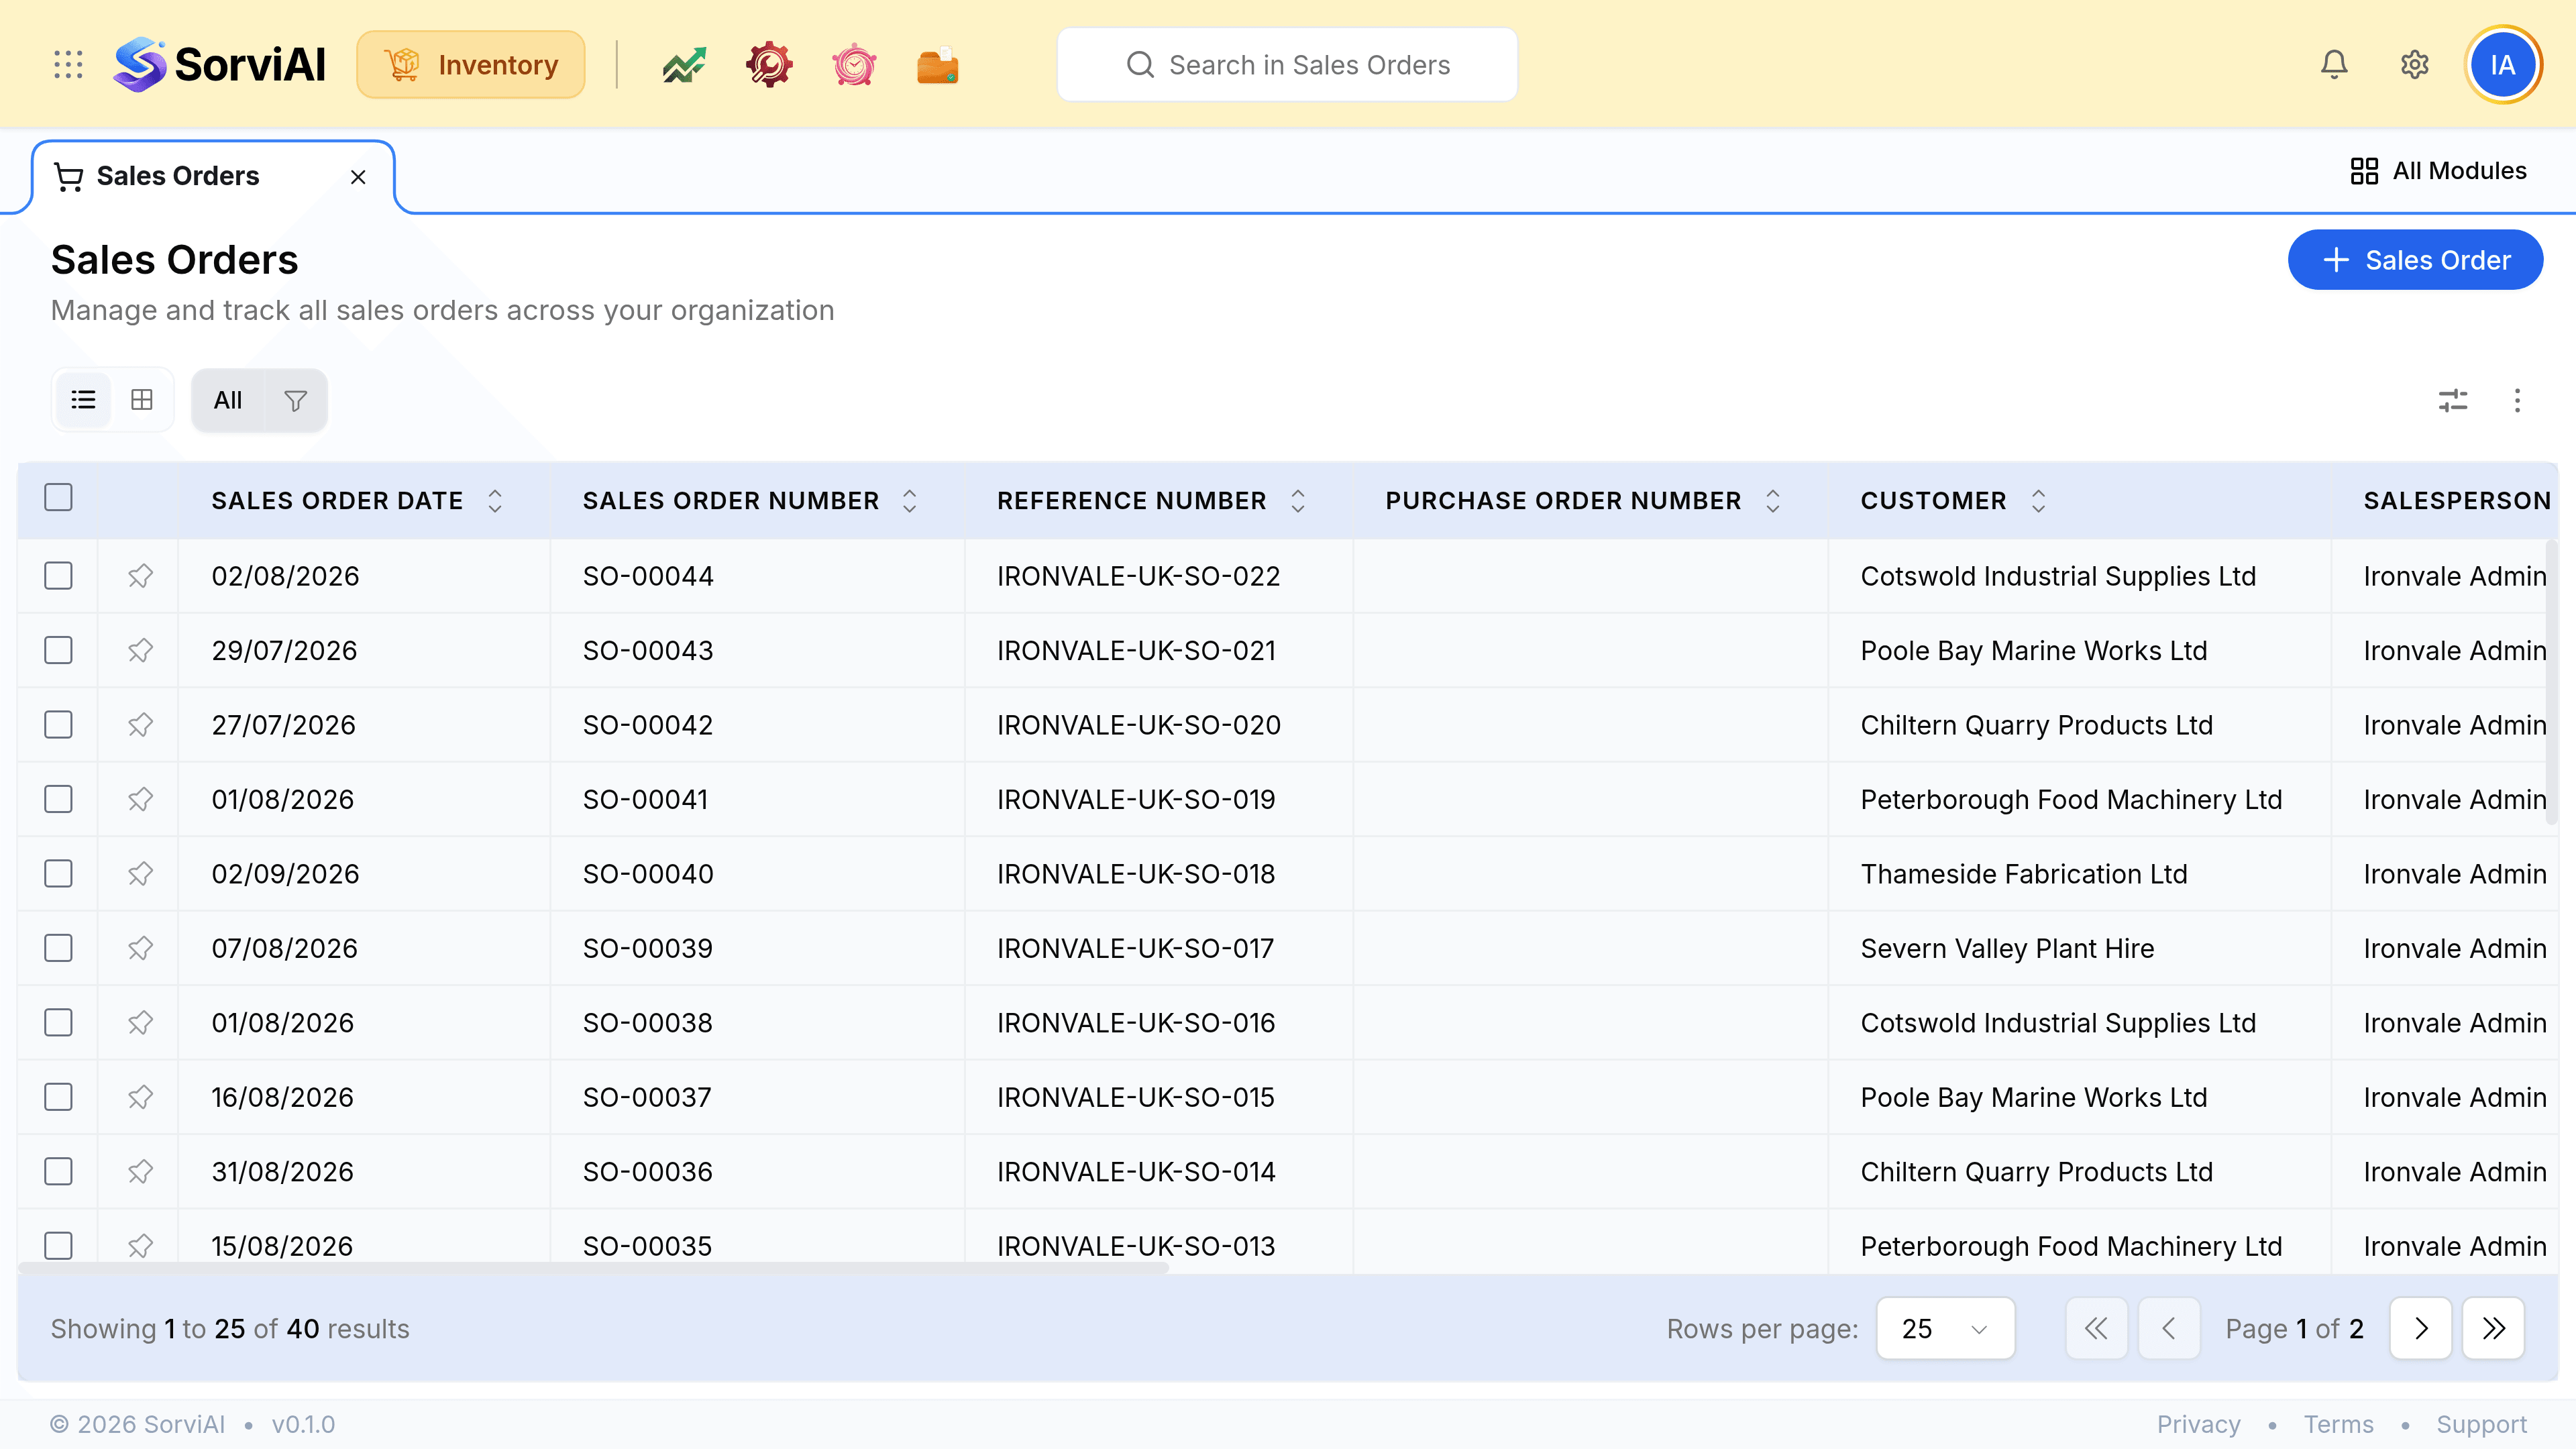The width and height of the screenshot is (2576, 1449).
Task: Sort by Sales Order Date
Action: pos(495,501)
